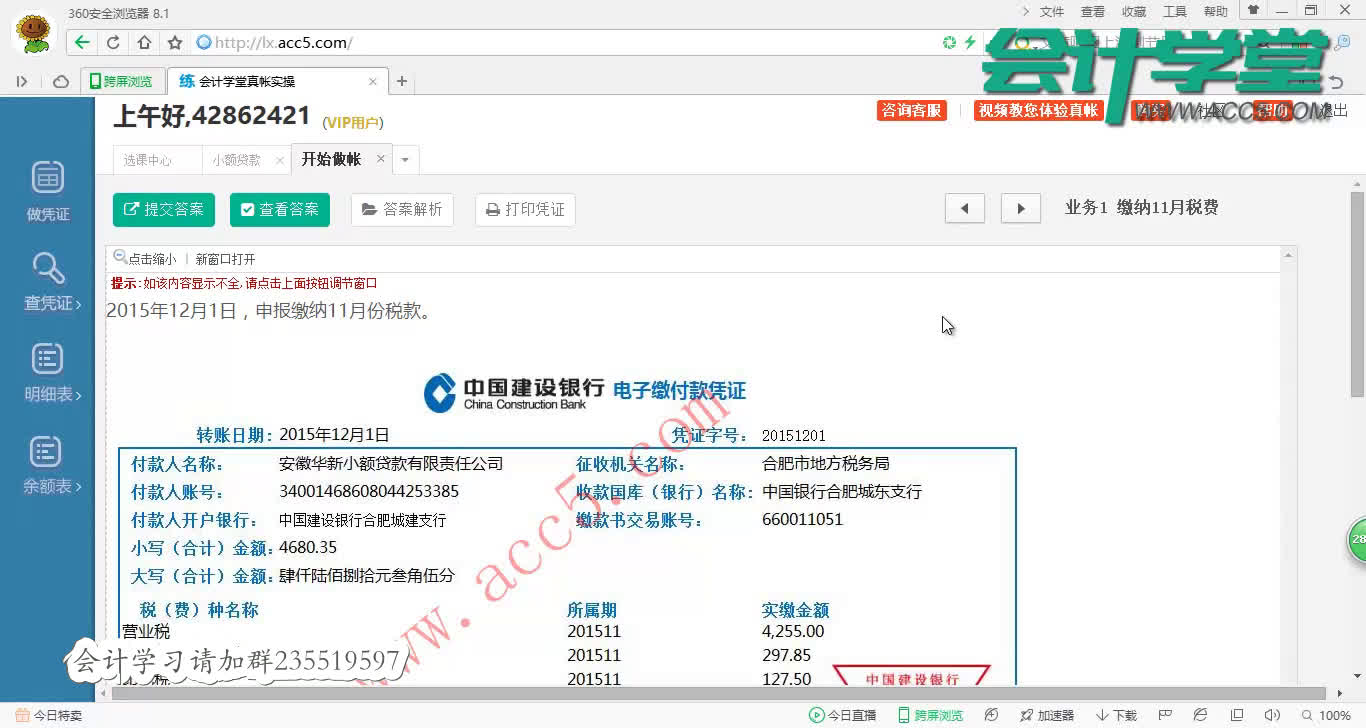Go back with the green back arrow

(x=82, y=42)
